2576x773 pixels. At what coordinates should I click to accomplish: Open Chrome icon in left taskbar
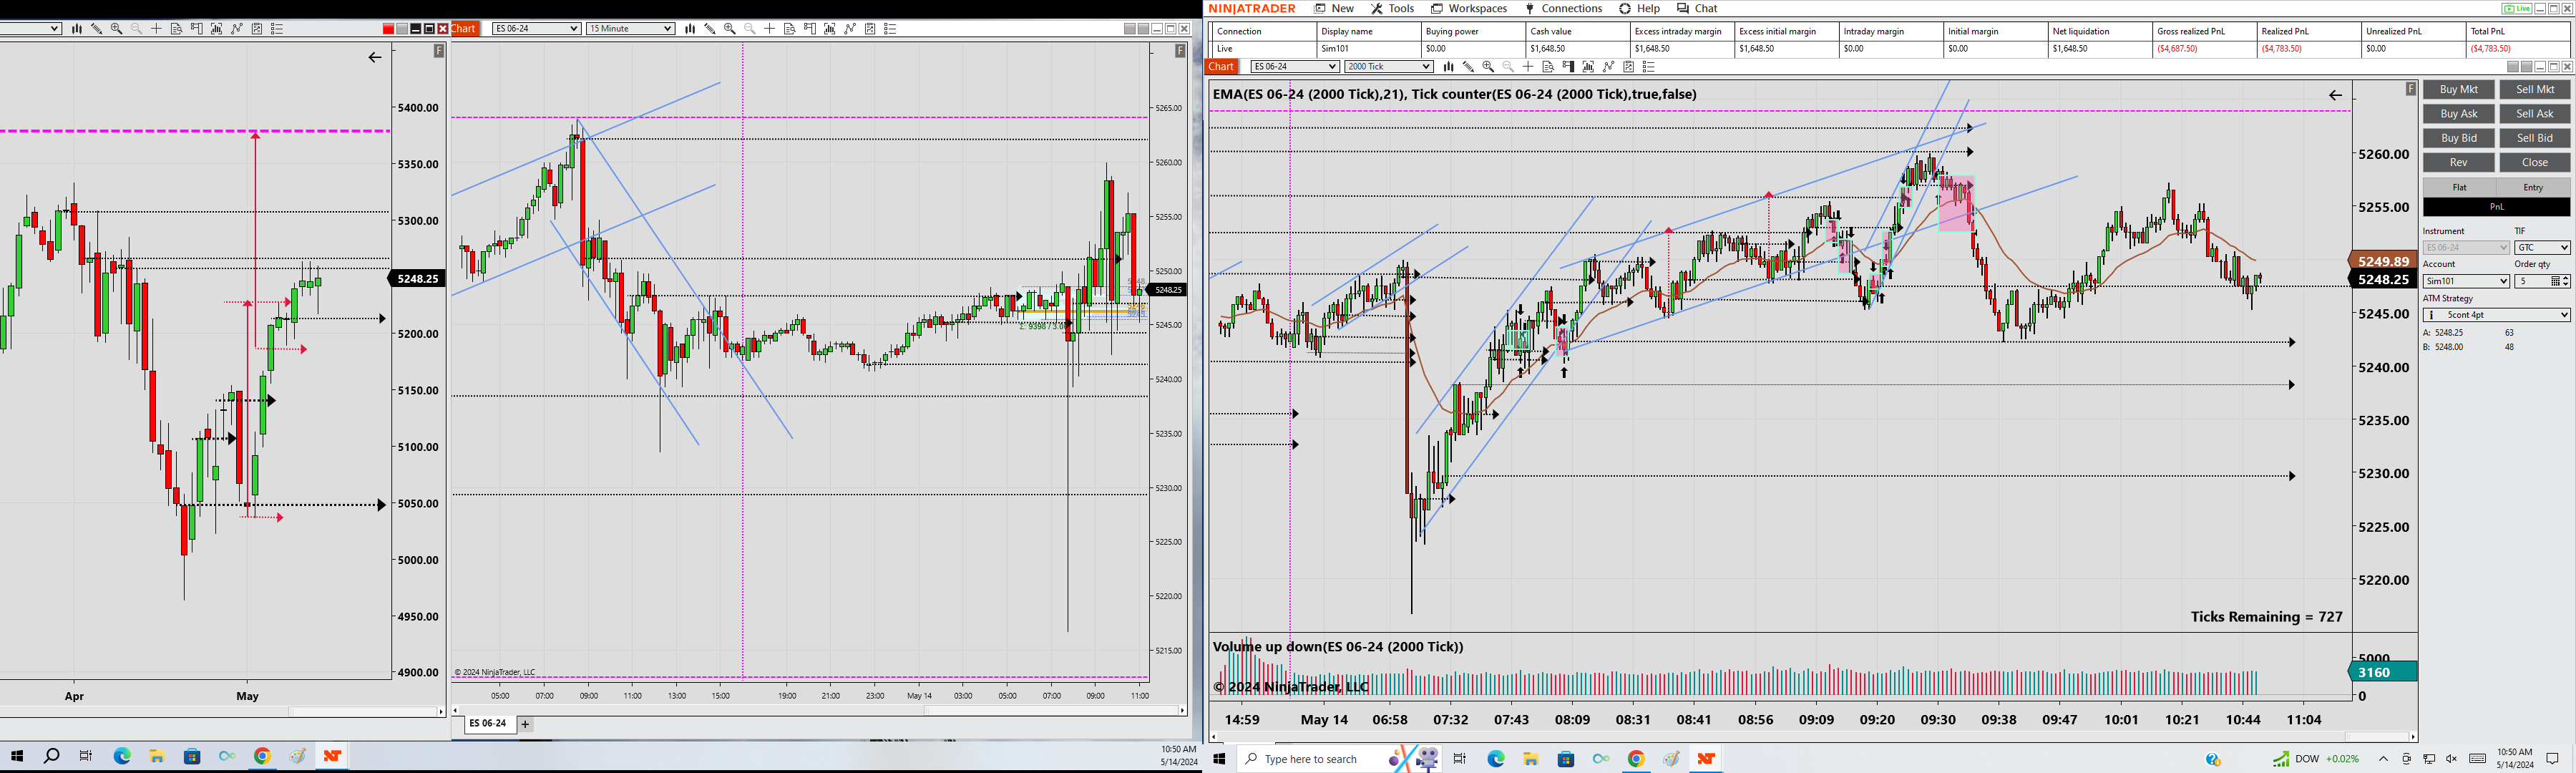pyautogui.click(x=262, y=756)
